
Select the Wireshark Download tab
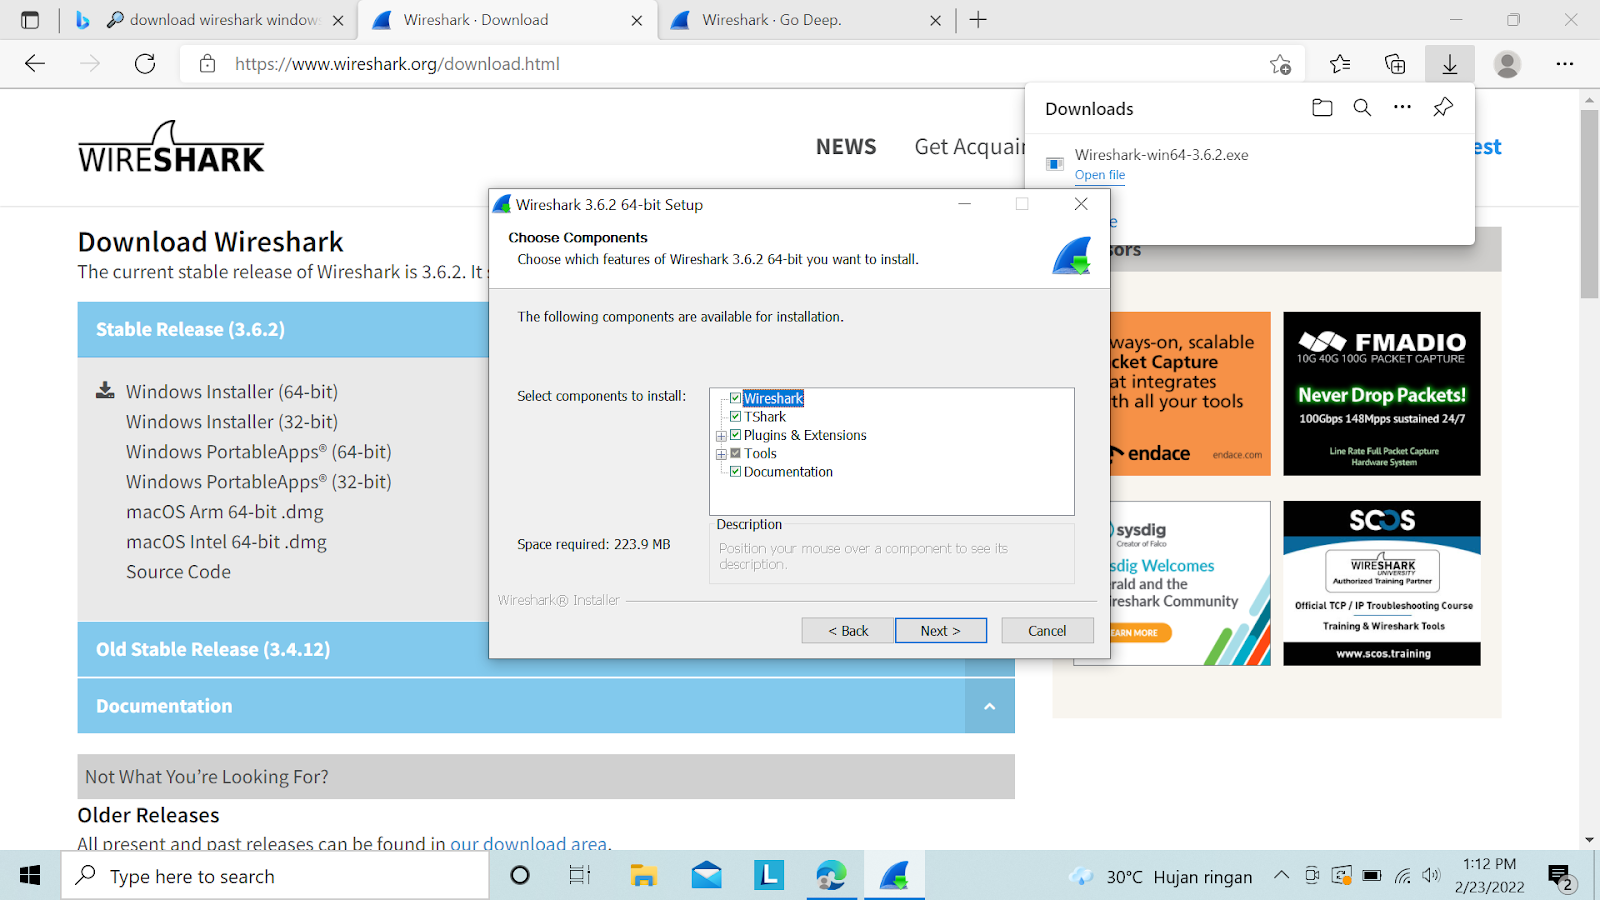click(x=505, y=20)
